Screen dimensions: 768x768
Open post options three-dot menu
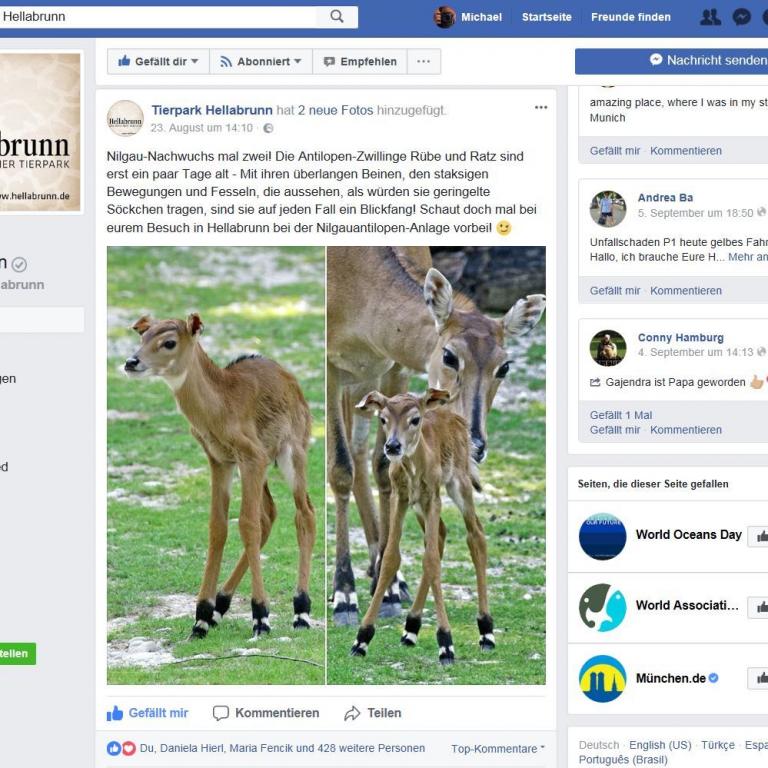coord(541,108)
